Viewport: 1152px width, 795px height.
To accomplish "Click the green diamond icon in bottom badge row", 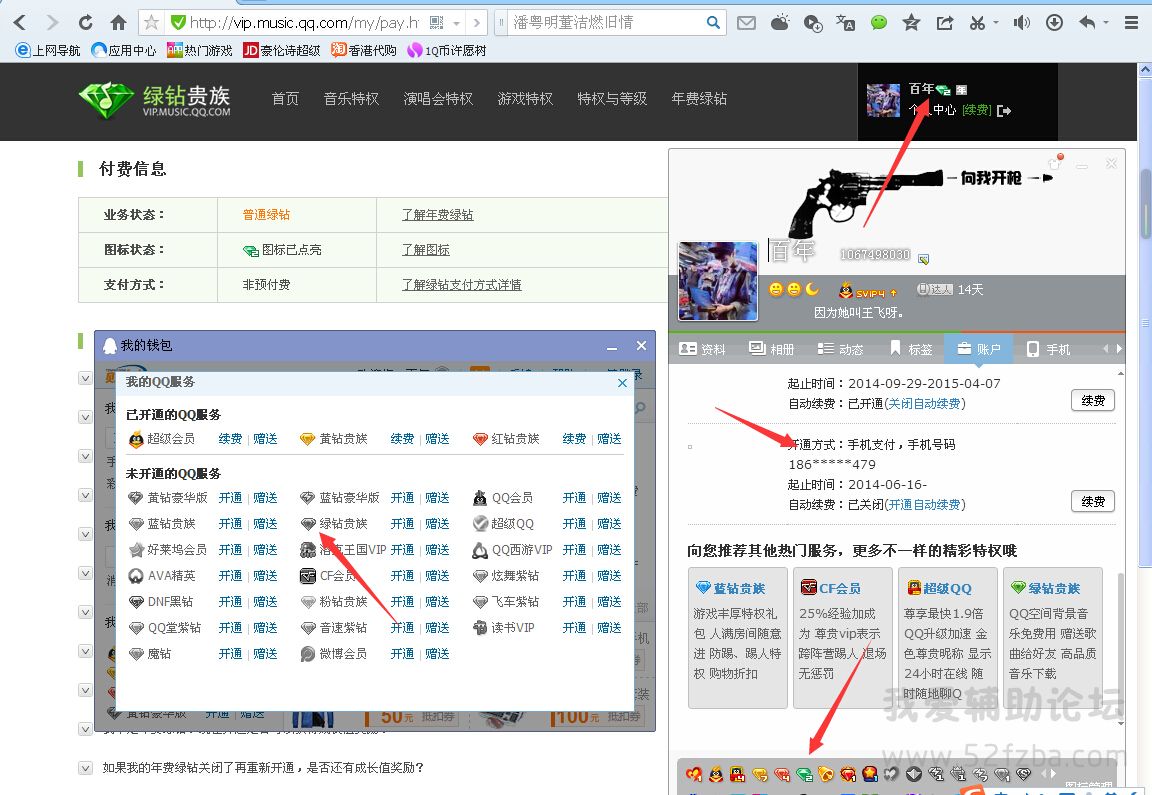I will [x=804, y=774].
